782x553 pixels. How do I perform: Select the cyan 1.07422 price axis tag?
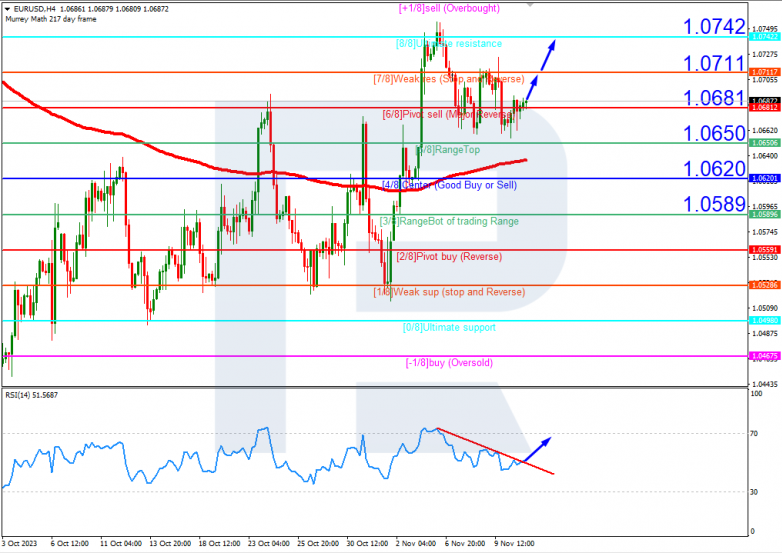coord(765,37)
